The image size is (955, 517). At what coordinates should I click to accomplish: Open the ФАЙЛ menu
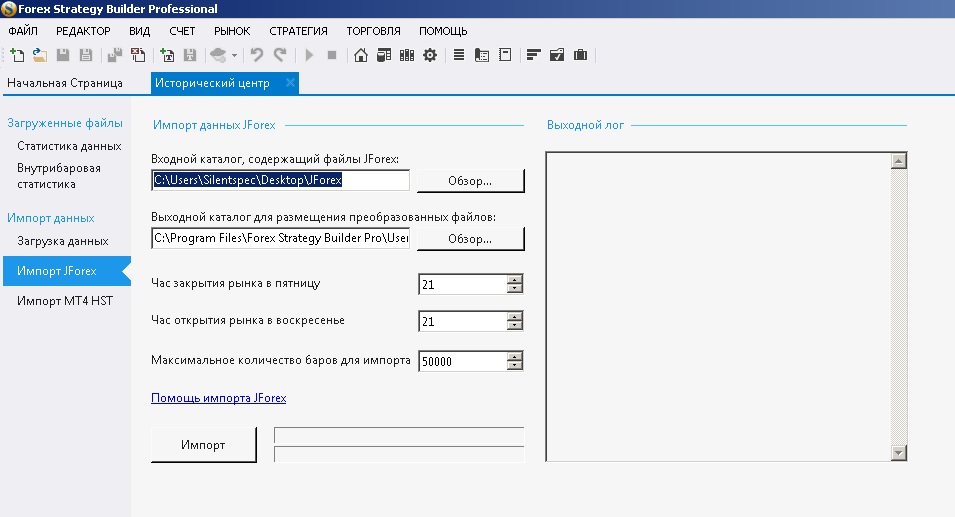click(x=23, y=31)
